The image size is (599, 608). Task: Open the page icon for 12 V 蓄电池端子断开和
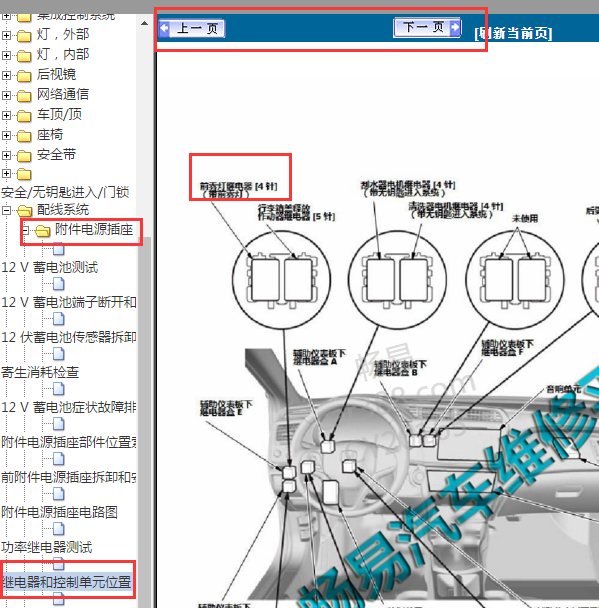59,284
